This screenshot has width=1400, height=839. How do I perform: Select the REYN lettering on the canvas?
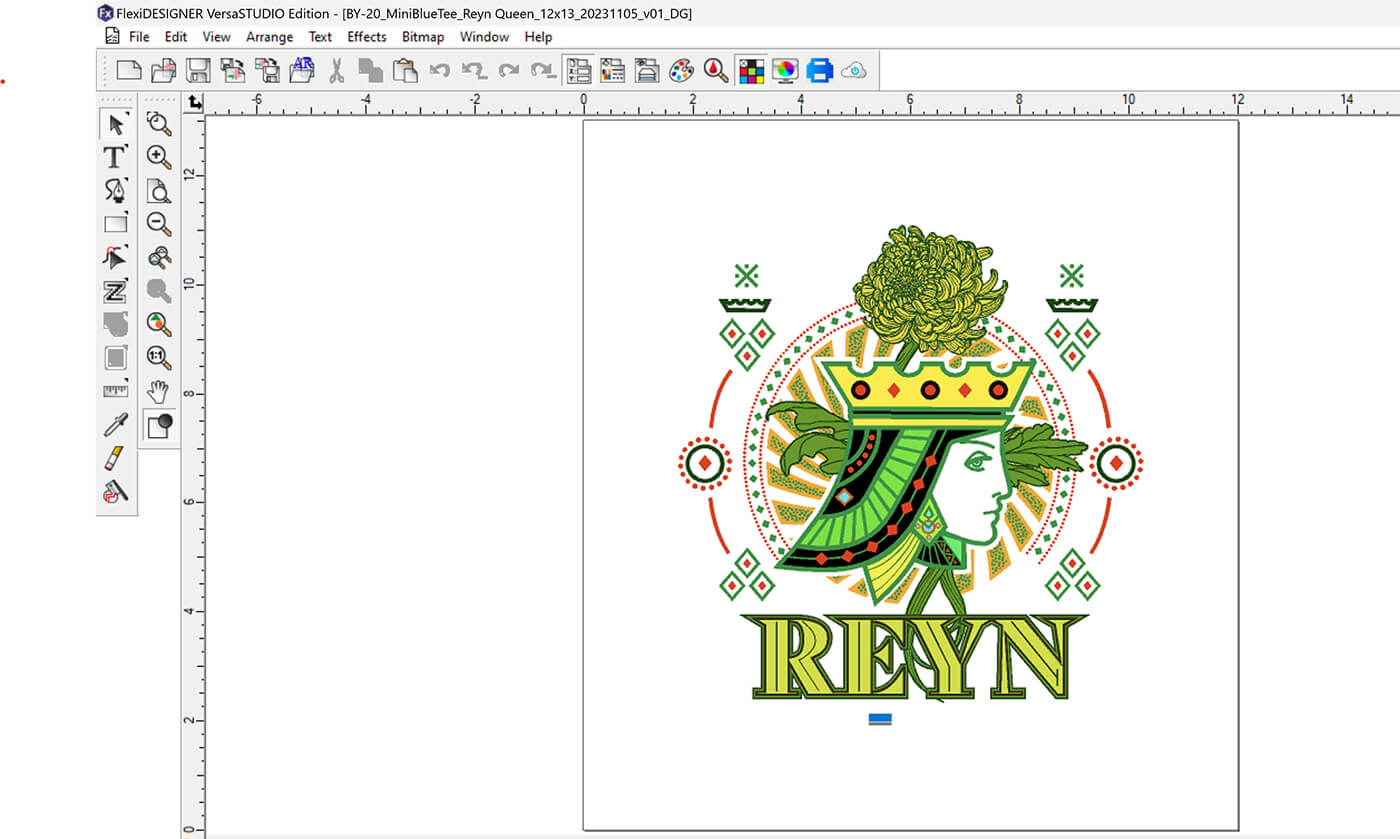tap(913, 658)
